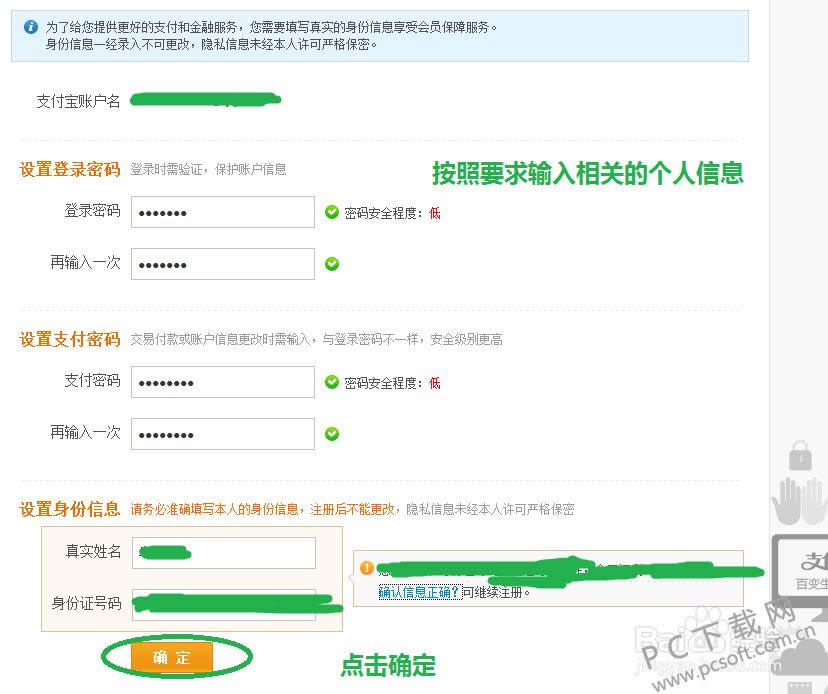Select the 身份证号码 input field

(x=223, y=604)
